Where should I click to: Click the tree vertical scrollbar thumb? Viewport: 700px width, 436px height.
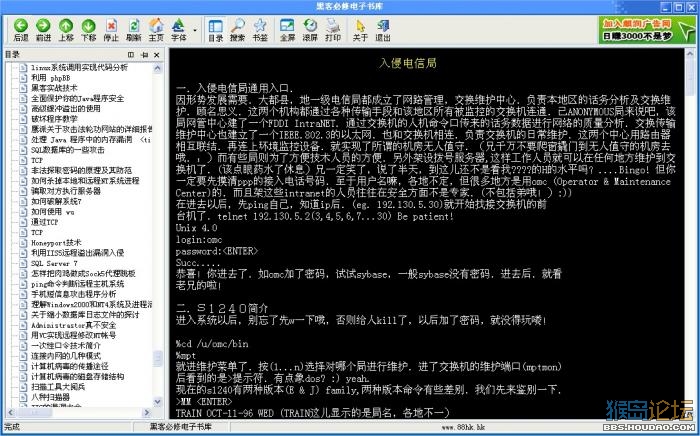pos(158,359)
